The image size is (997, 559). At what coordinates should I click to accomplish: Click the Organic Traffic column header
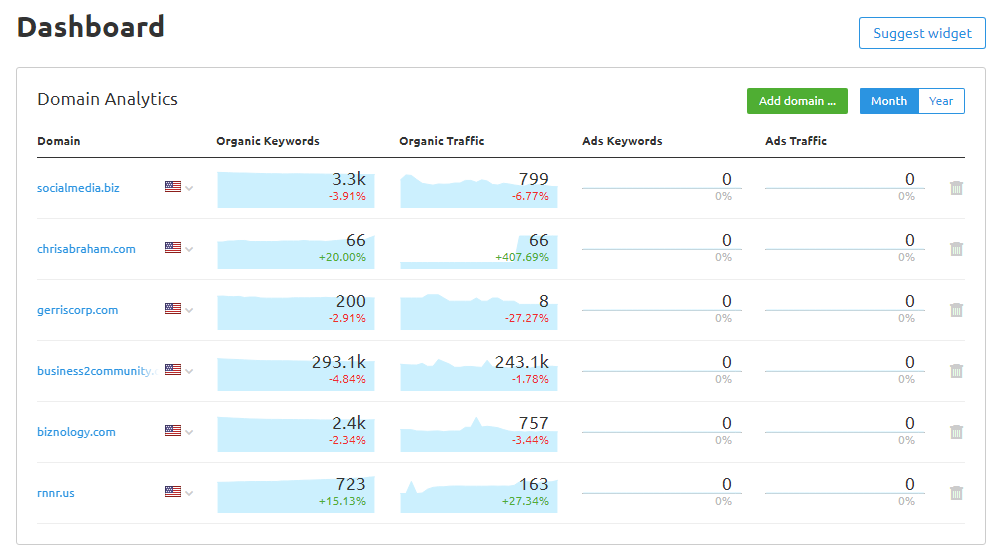tap(441, 141)
